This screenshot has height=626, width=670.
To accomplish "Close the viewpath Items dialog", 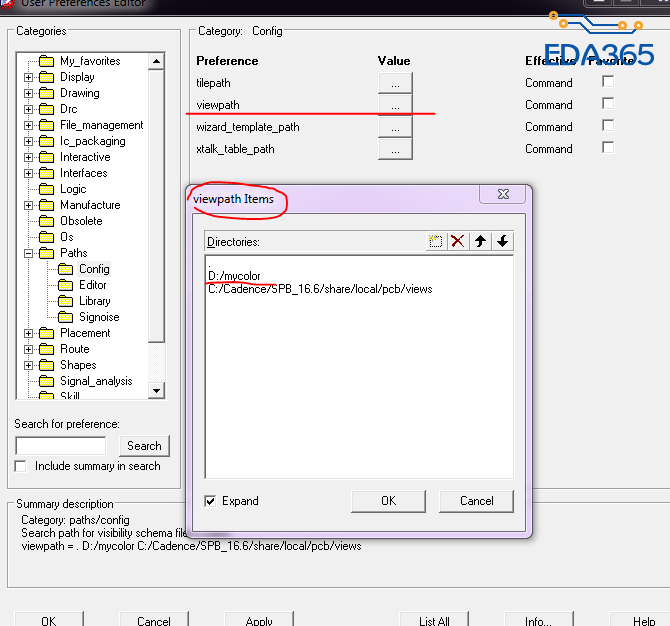I will (x=503, y=194).
